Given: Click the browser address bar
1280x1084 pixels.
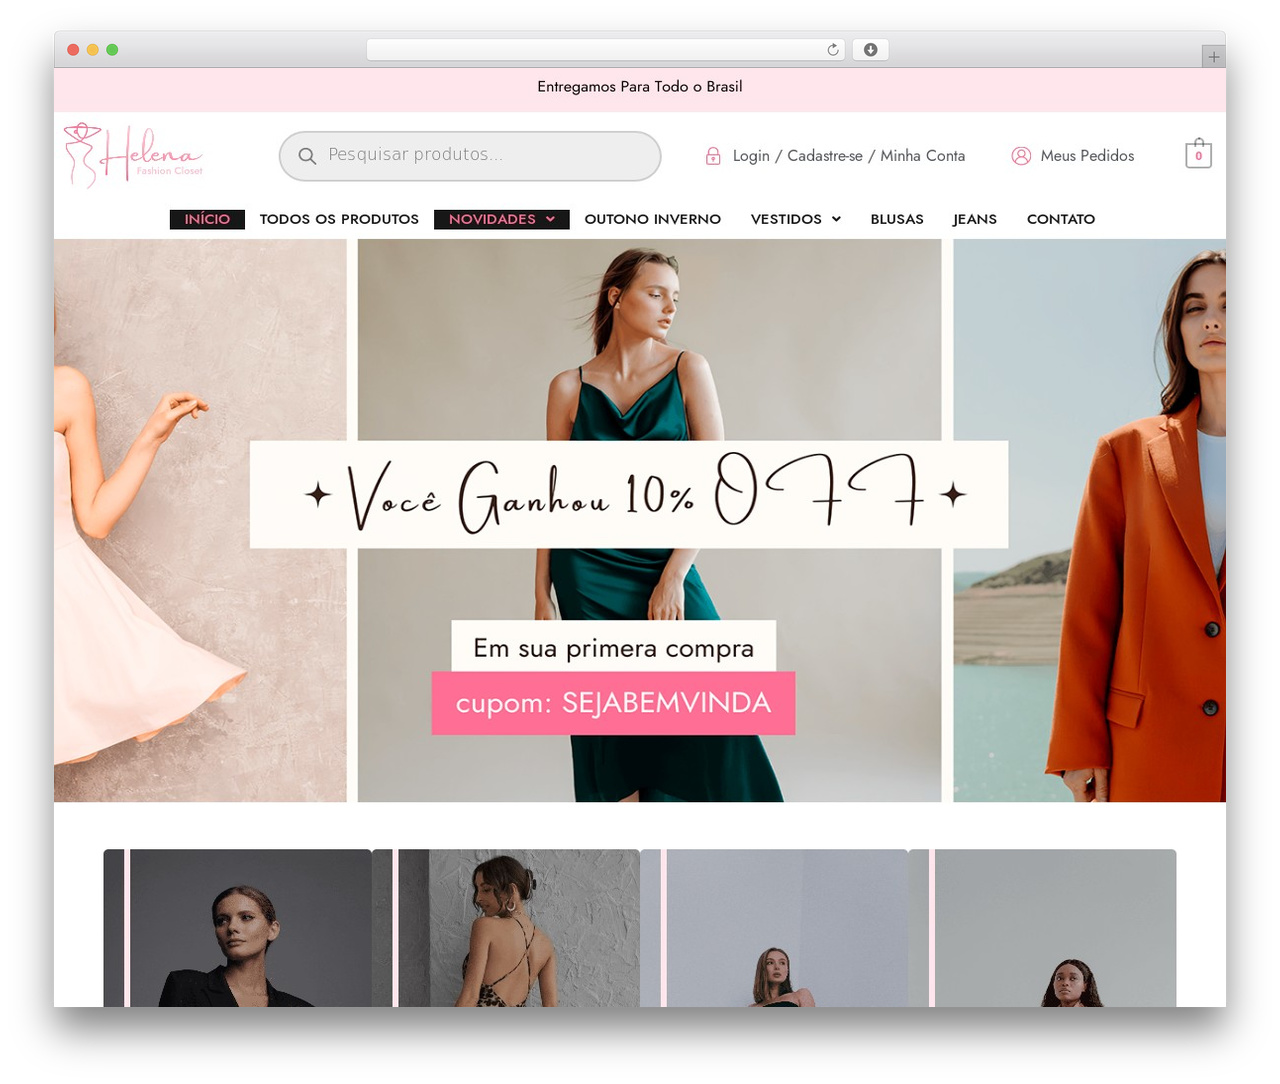Looking at the screenshot, I should [606, 50].
